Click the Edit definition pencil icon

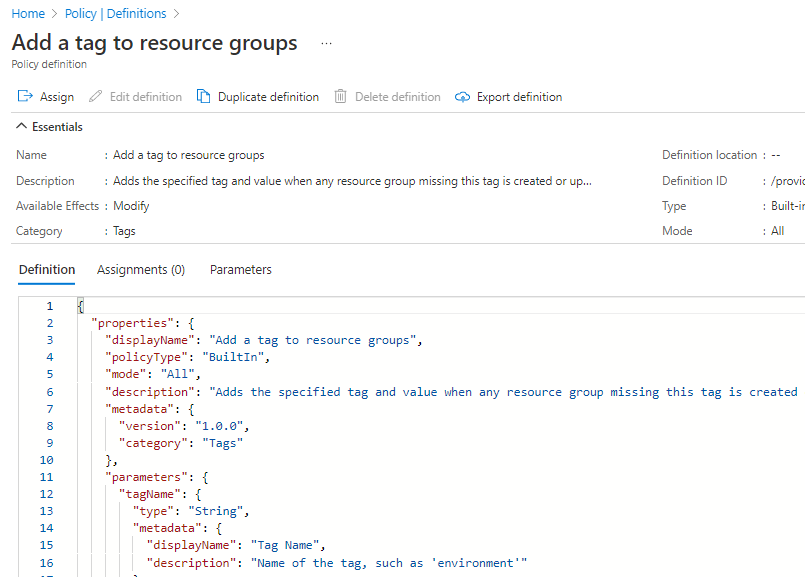96,97
